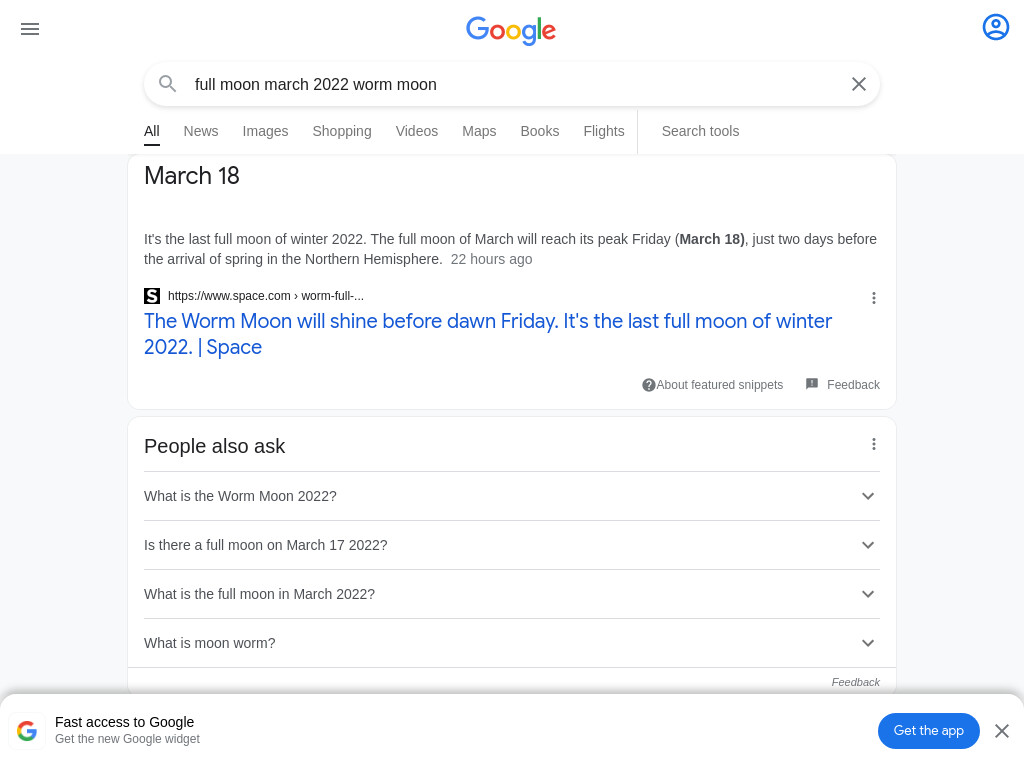The image size is (1024, 768).
Task: Open the account profile icon
Action: coord(995,27)
